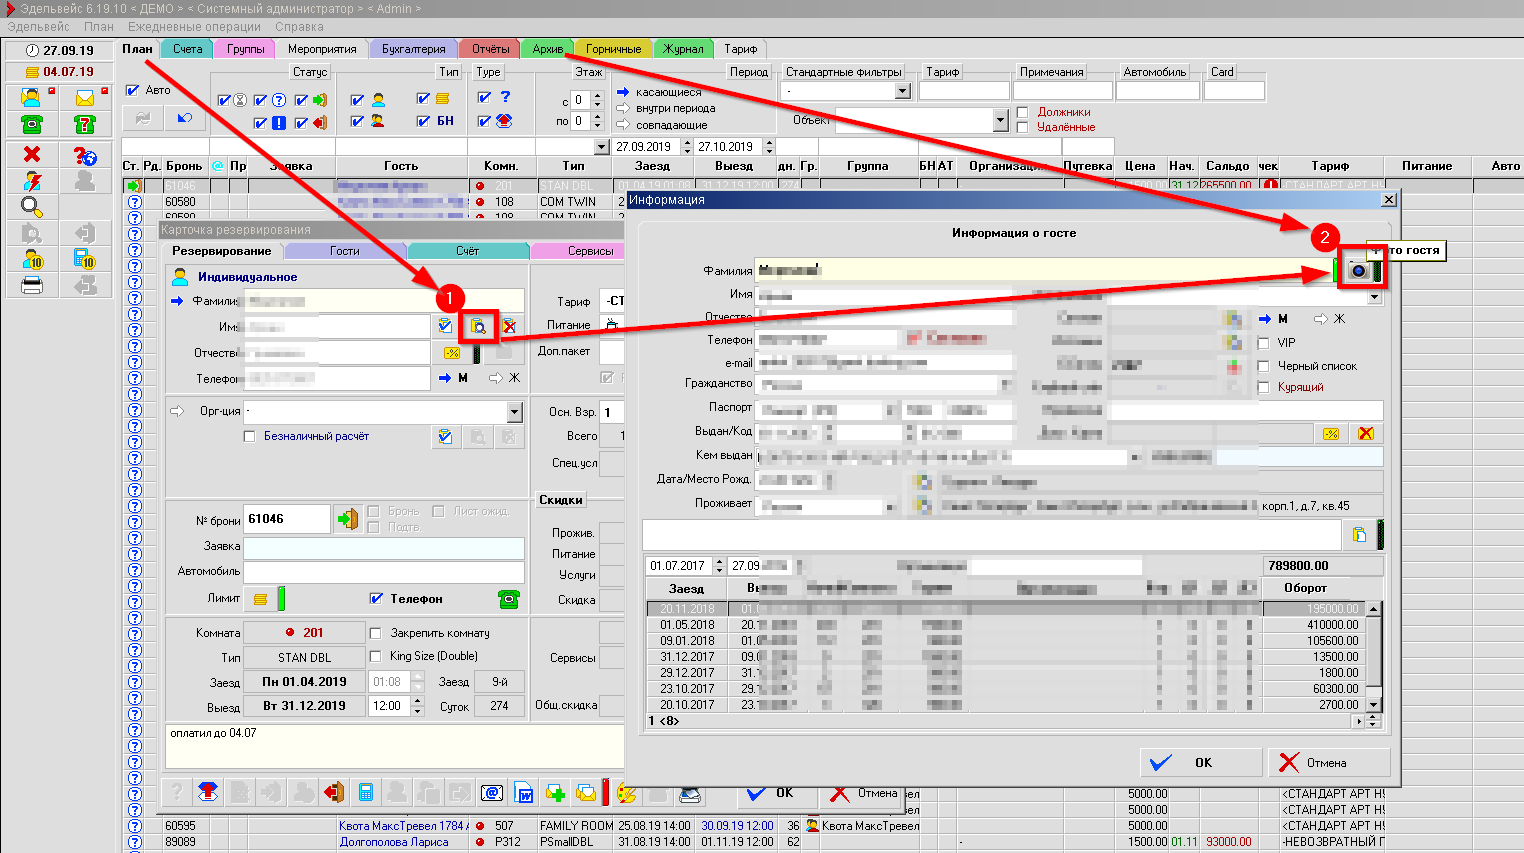The height and width of the screenshot is (853, 1524).
Task: Click the magnifying glass search icon in sidebar
Action: click(32, 207)
